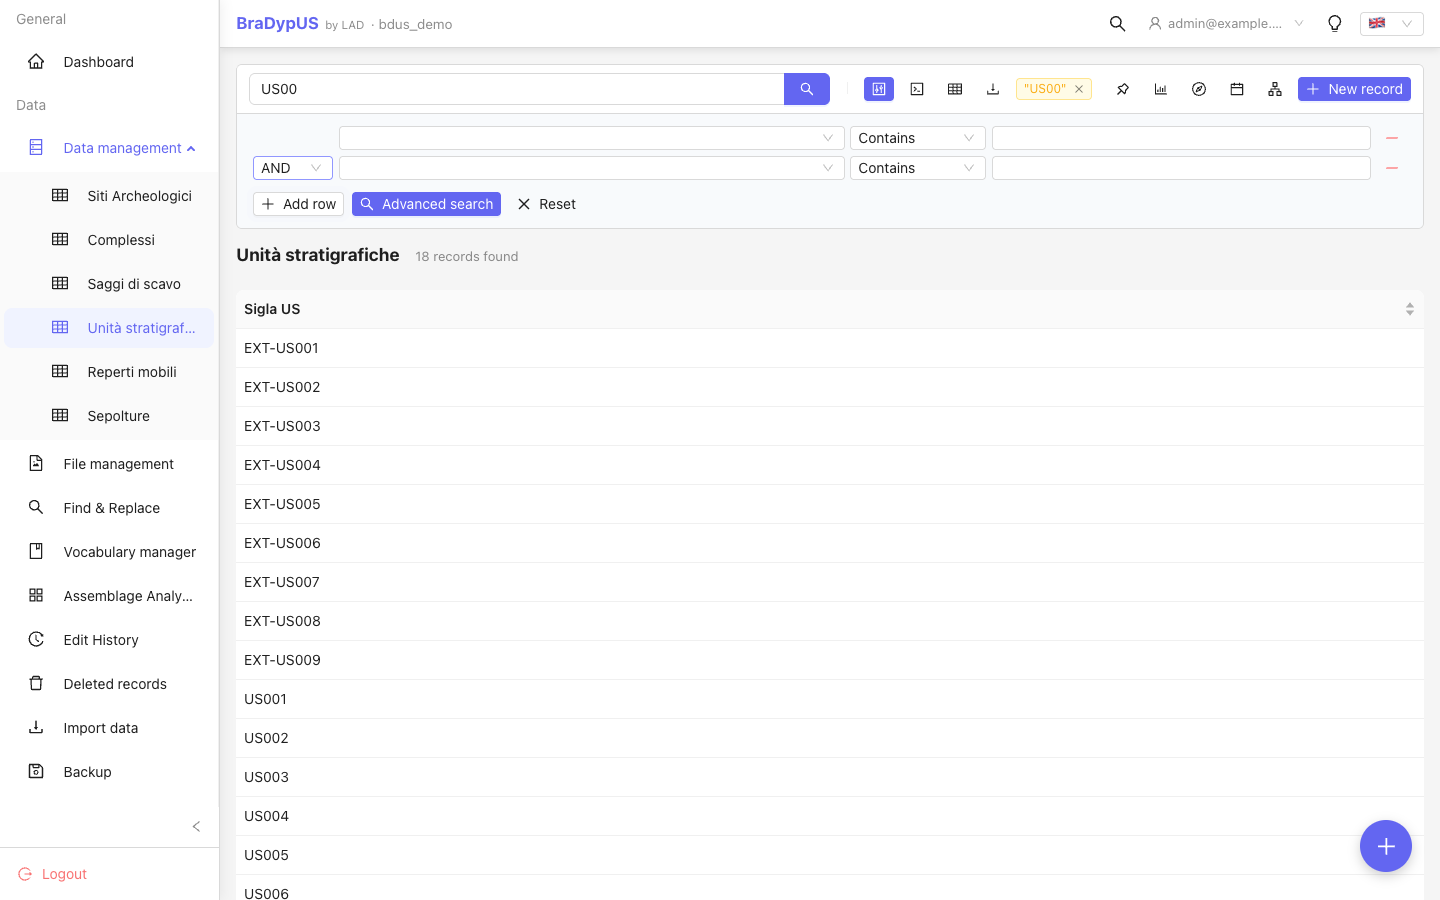Open Dashboard from the sidebar
Screen dimensions: 1440x900
[110, 62]
